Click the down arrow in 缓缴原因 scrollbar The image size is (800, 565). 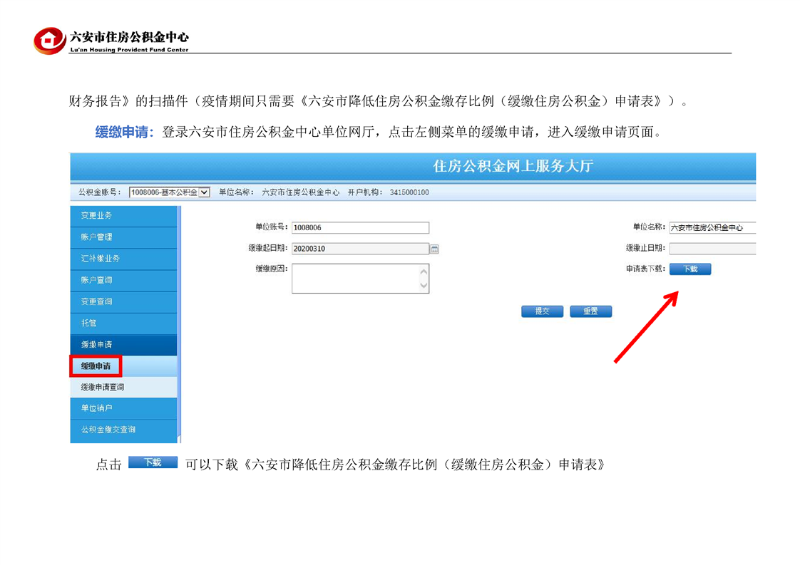(x=423, y=286)
